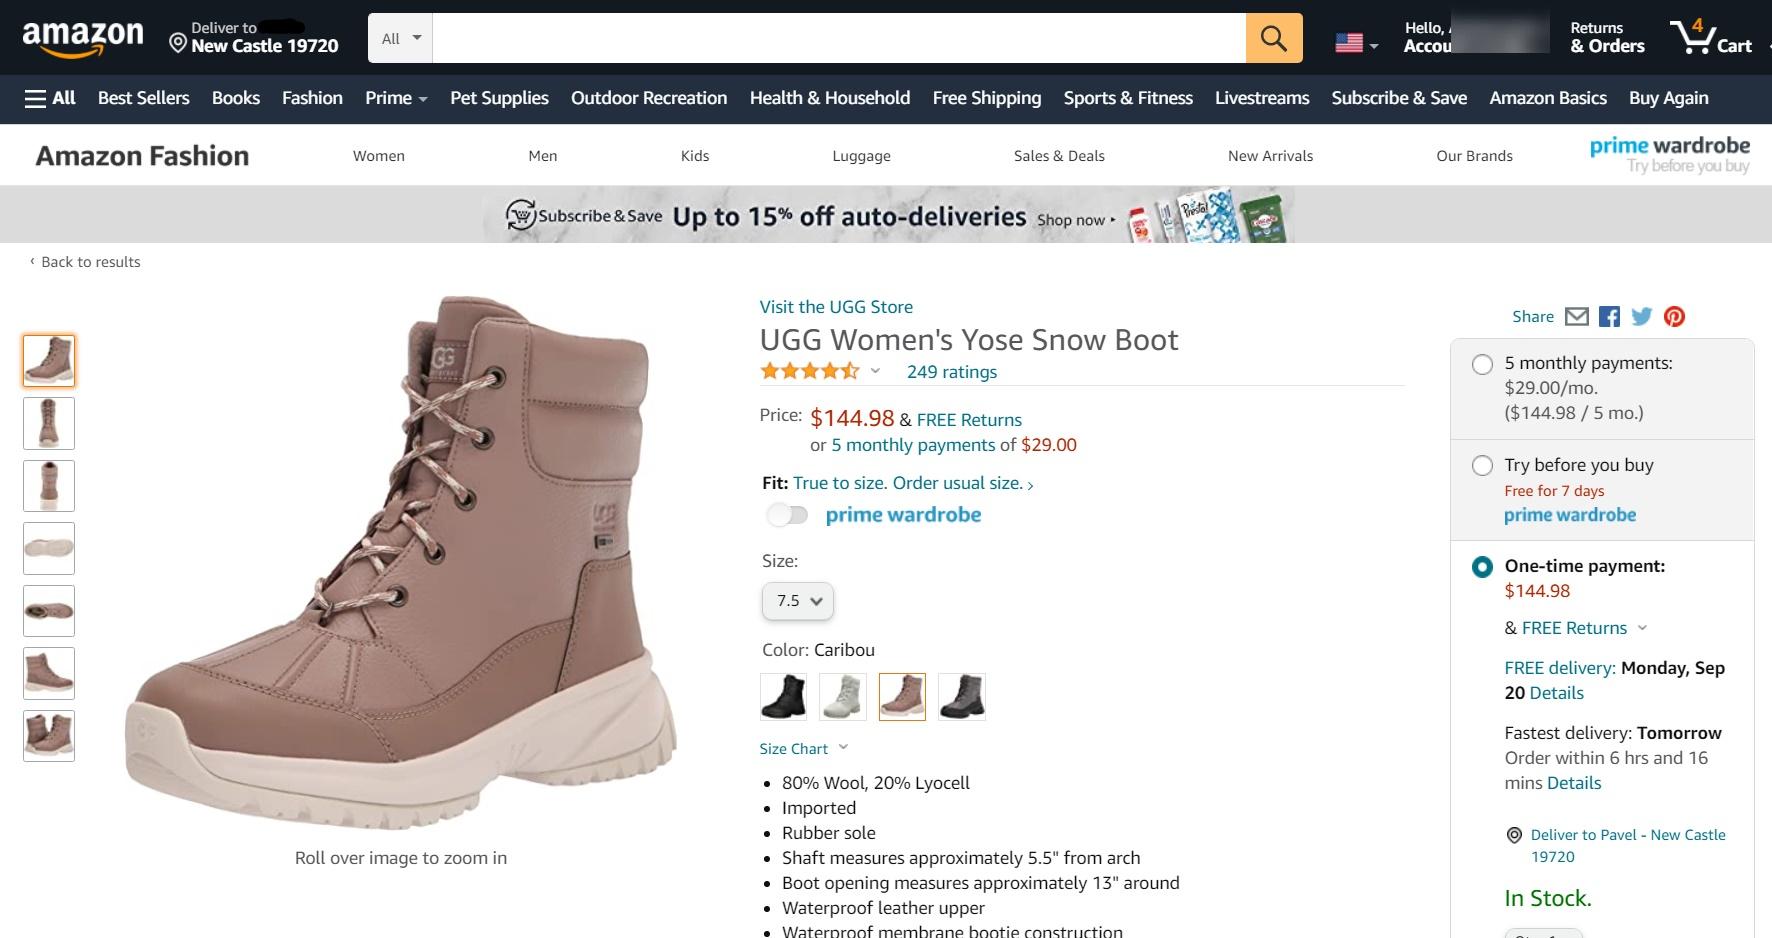Open the Women fashion category
1772x938 pixels.
point(378,156)
